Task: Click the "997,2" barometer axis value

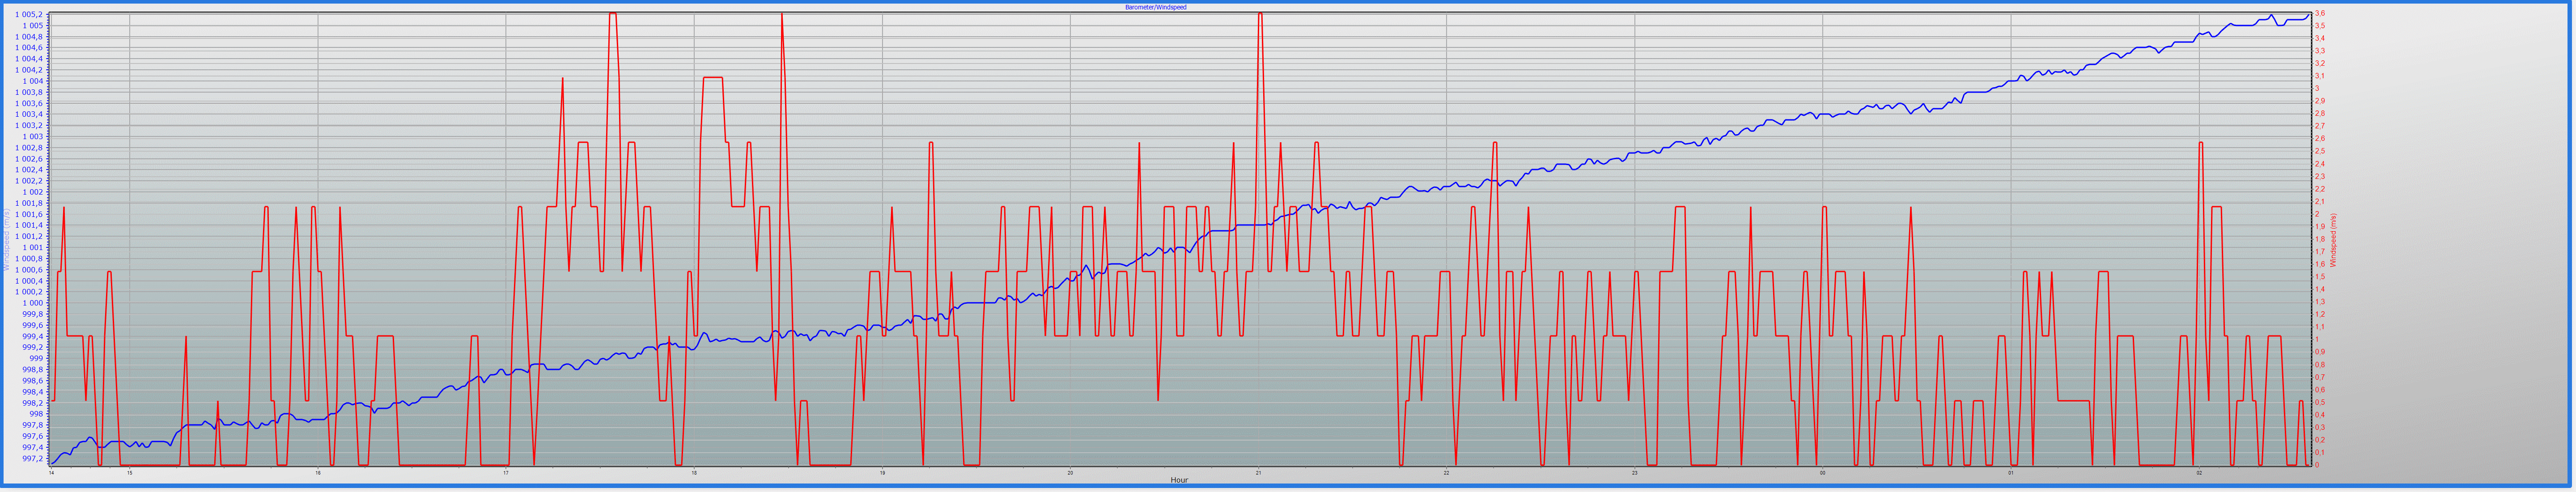Action: (x=33, y=459)
